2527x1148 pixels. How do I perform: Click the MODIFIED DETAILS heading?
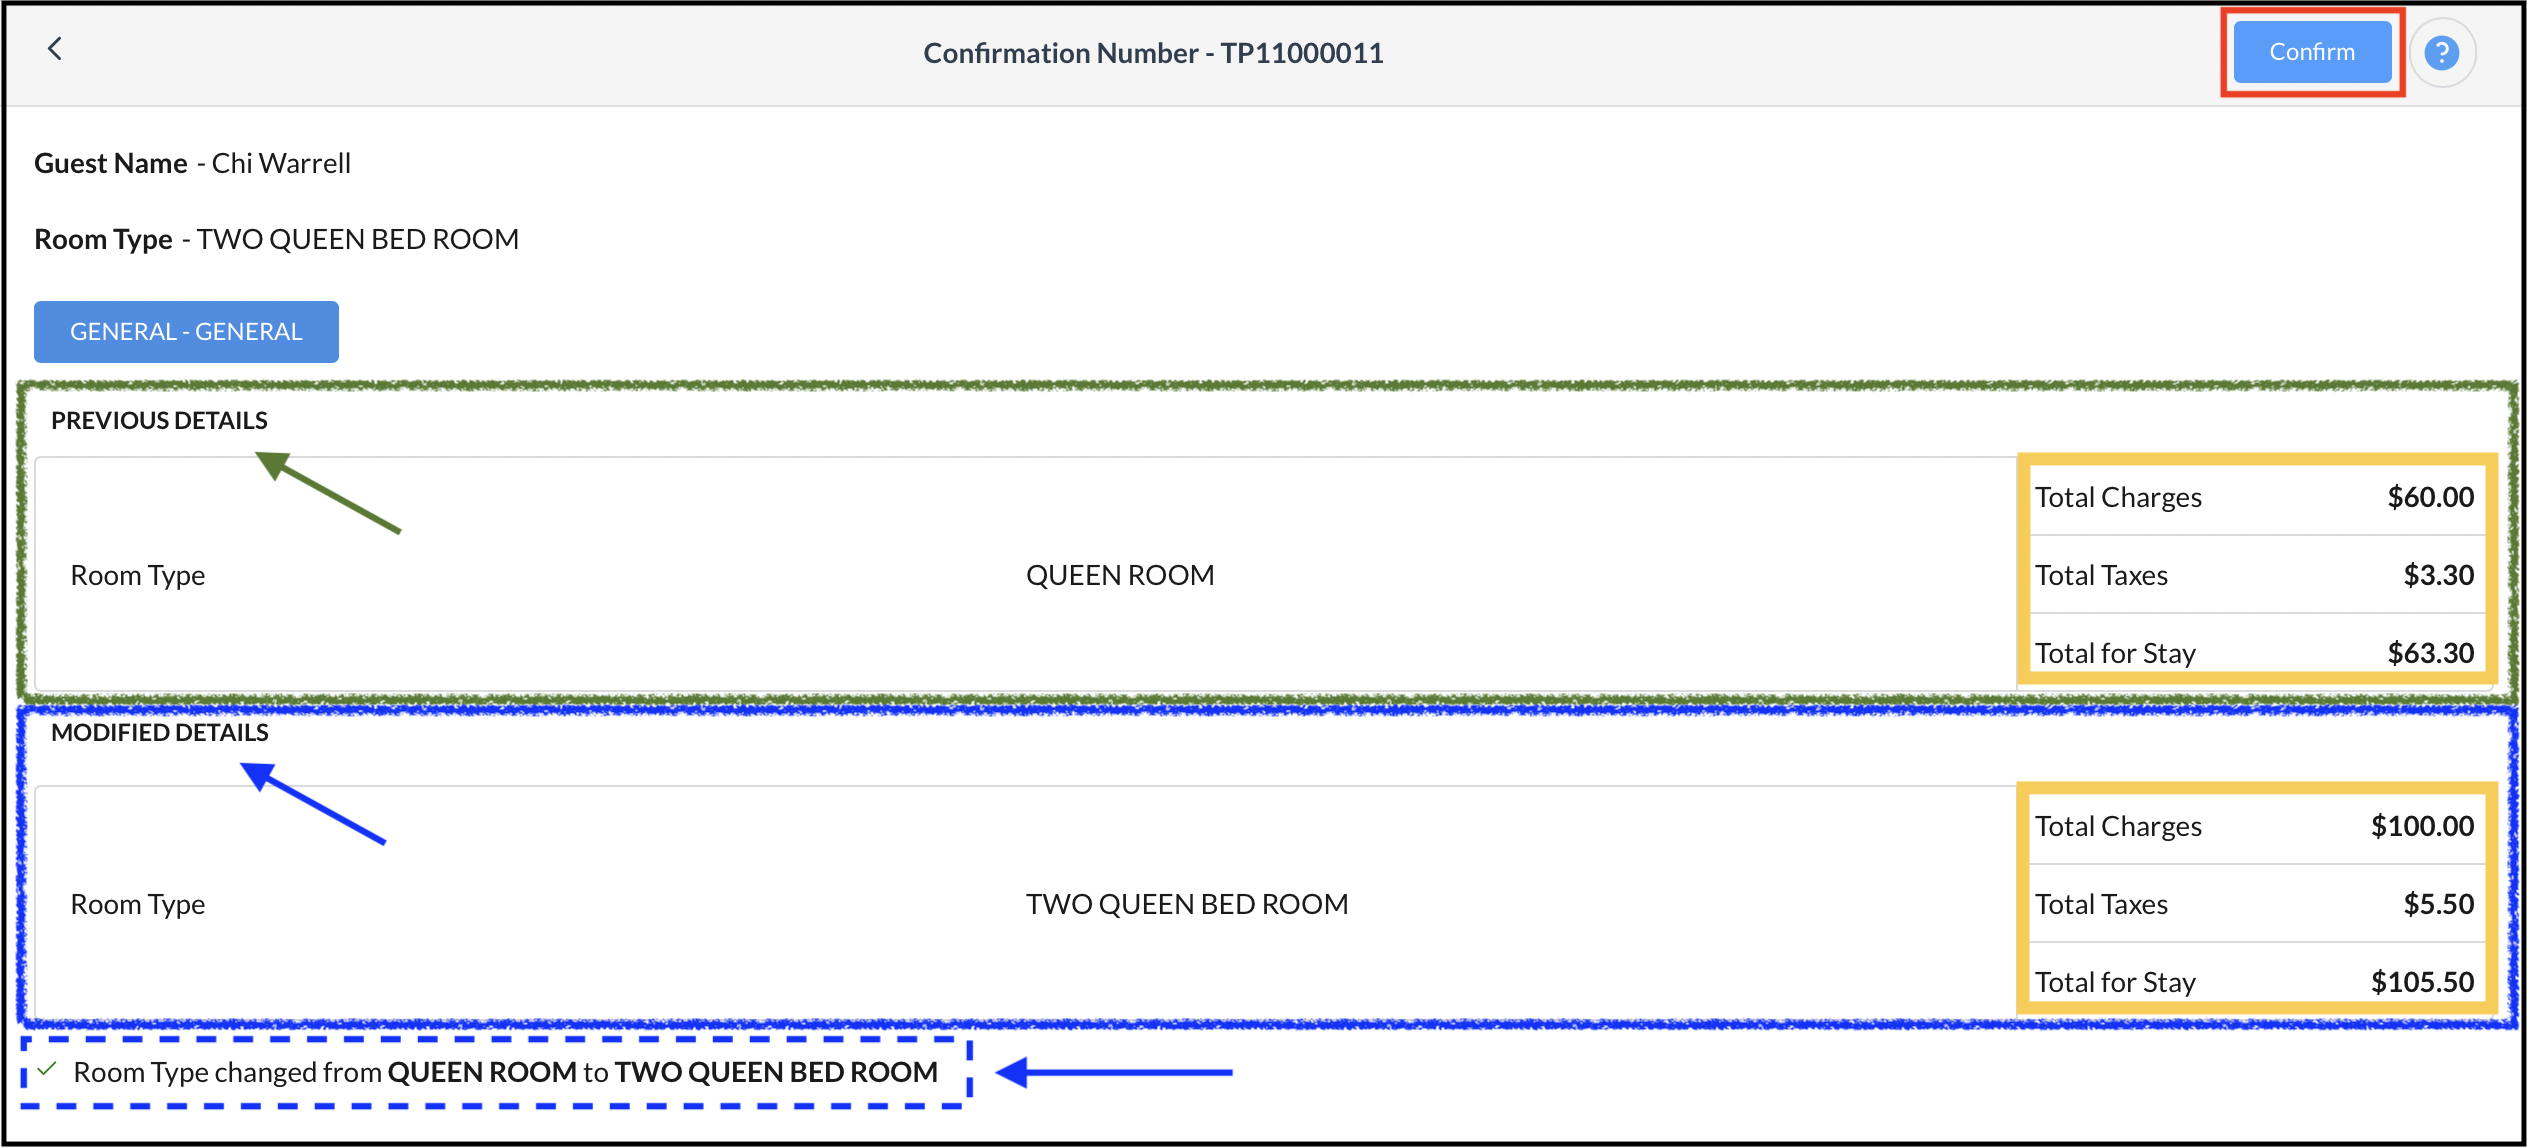(160, 733)
